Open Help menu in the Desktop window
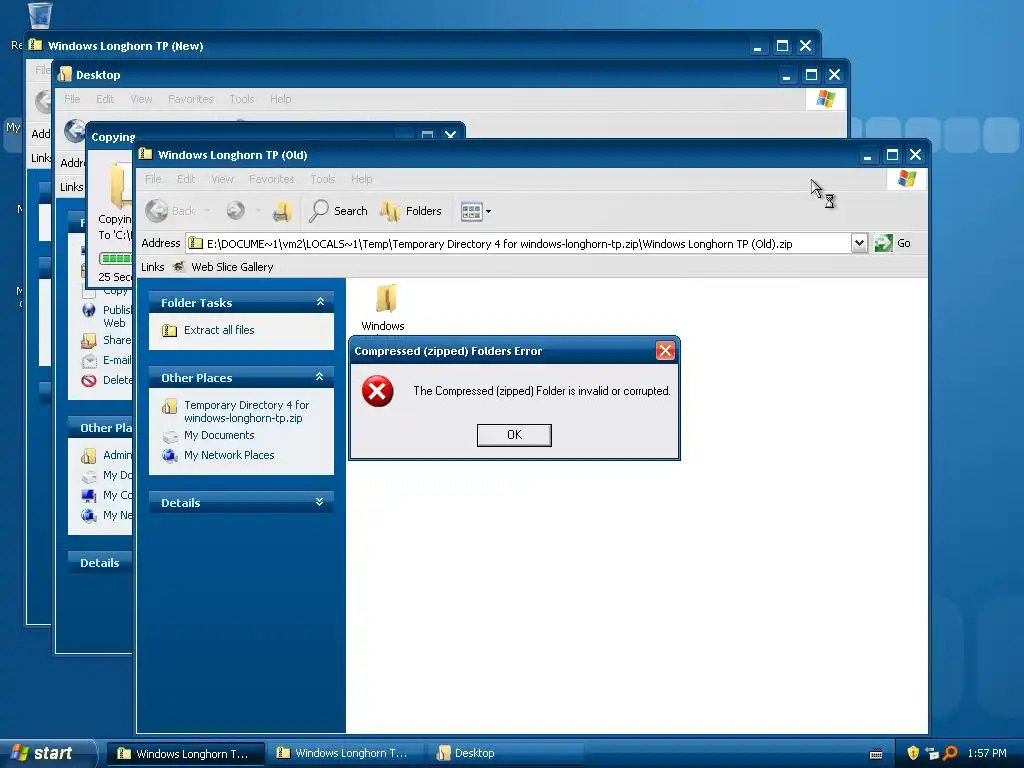 pos(281,99)
